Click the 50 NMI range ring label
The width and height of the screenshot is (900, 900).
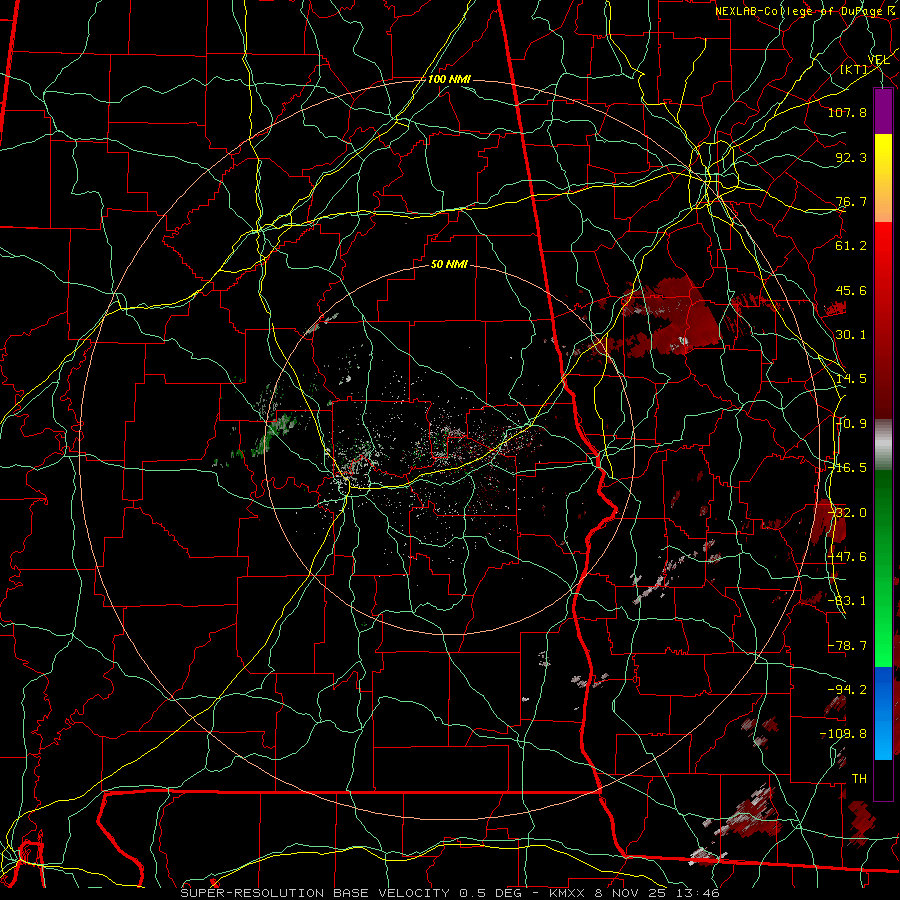(449, 264)
